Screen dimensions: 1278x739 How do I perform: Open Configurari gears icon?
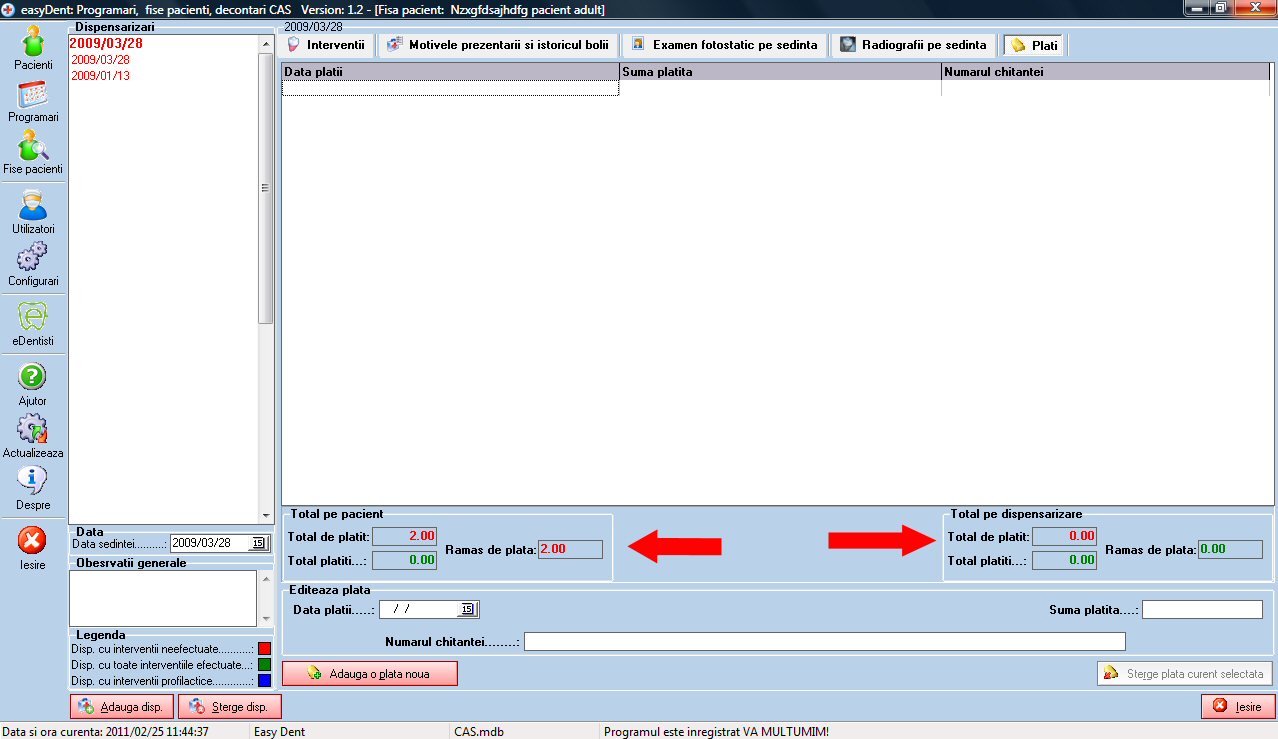tap(33, 261)
